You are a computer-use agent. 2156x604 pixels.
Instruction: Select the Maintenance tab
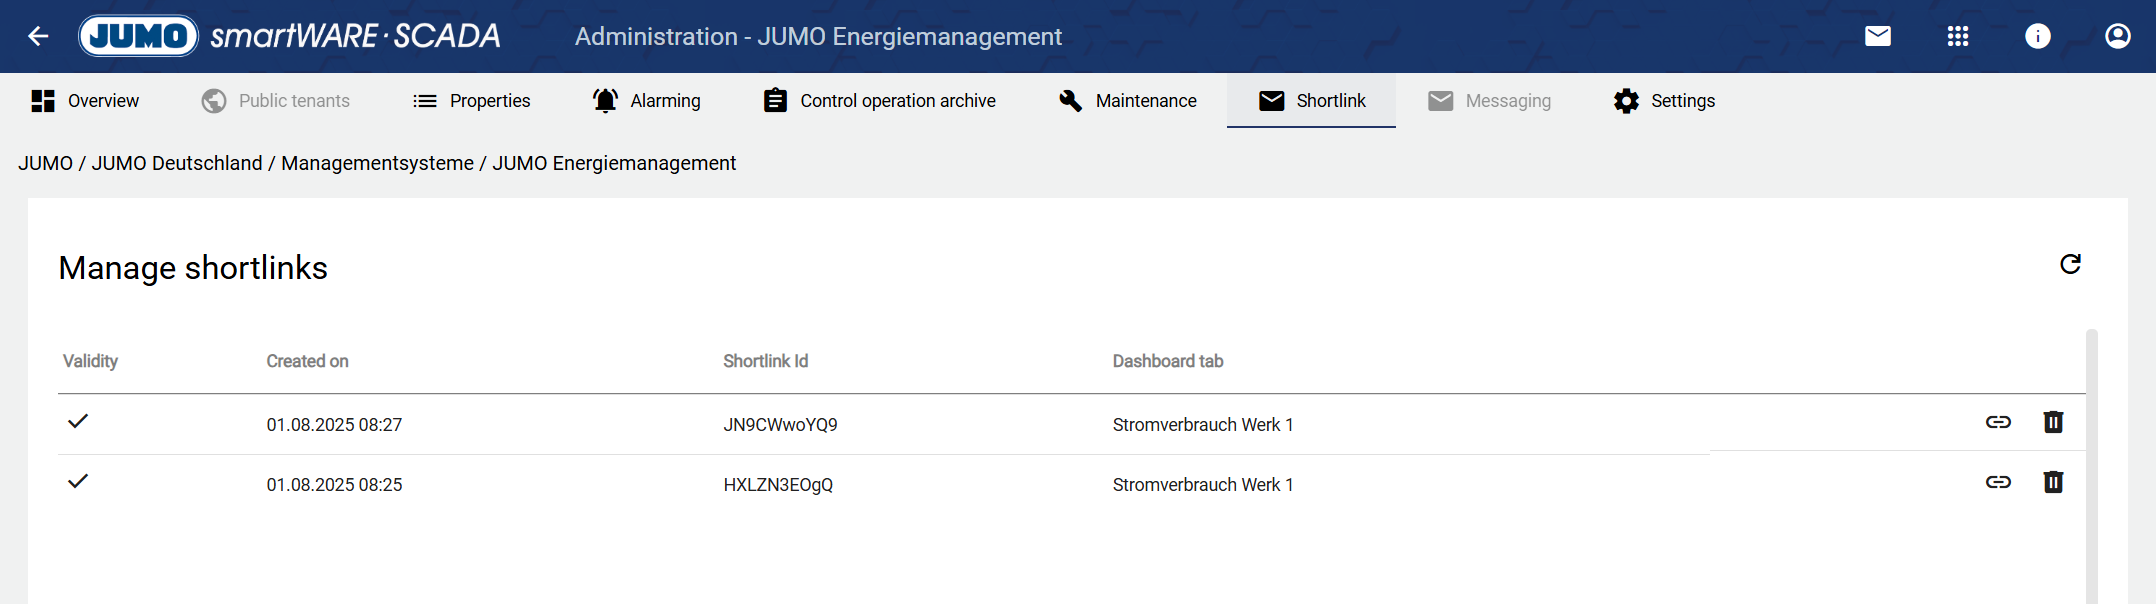(1127, 101)
